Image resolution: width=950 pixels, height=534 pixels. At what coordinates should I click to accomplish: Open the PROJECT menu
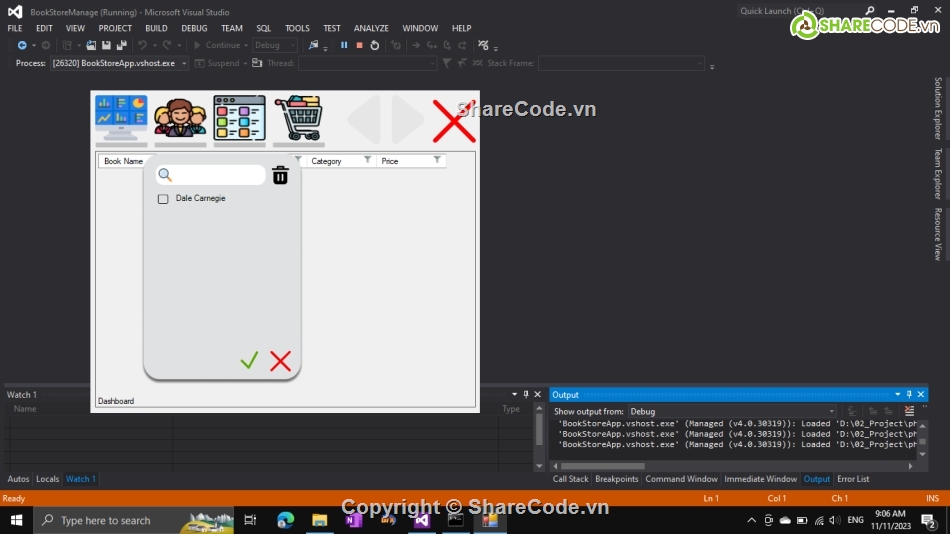(x=115, y=28)
